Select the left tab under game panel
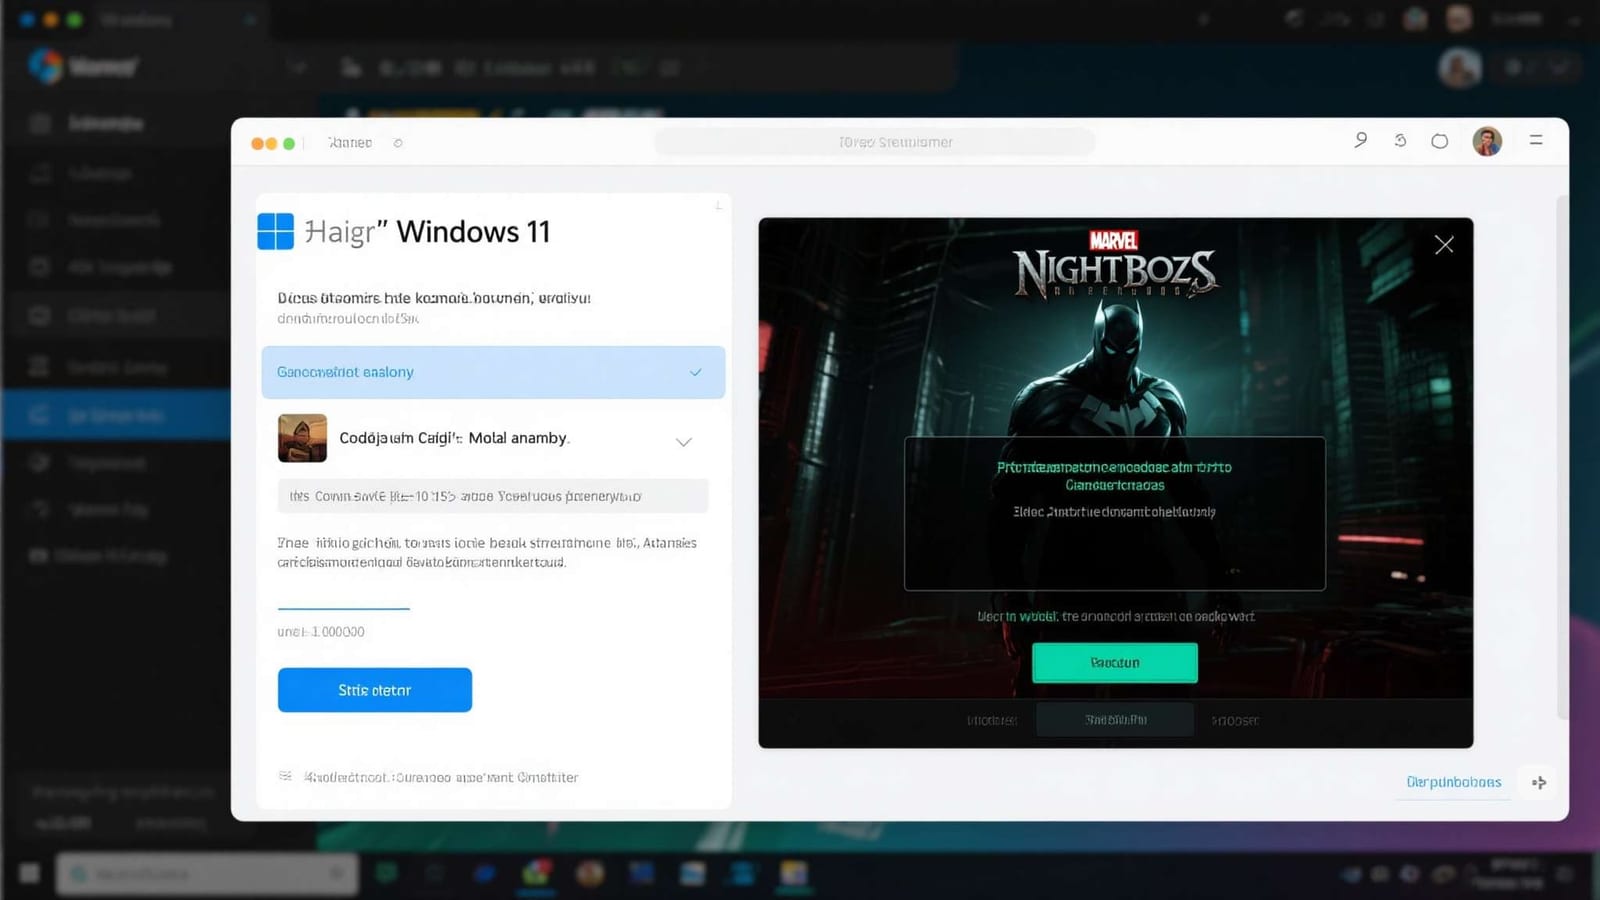Screen dimensions: 1600x900 992,720
